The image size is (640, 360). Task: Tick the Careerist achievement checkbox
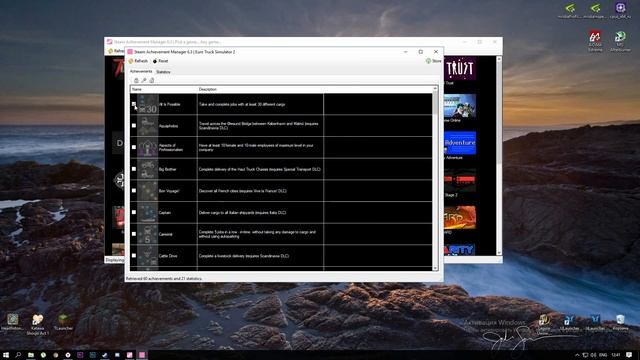[x=134, y=234]
